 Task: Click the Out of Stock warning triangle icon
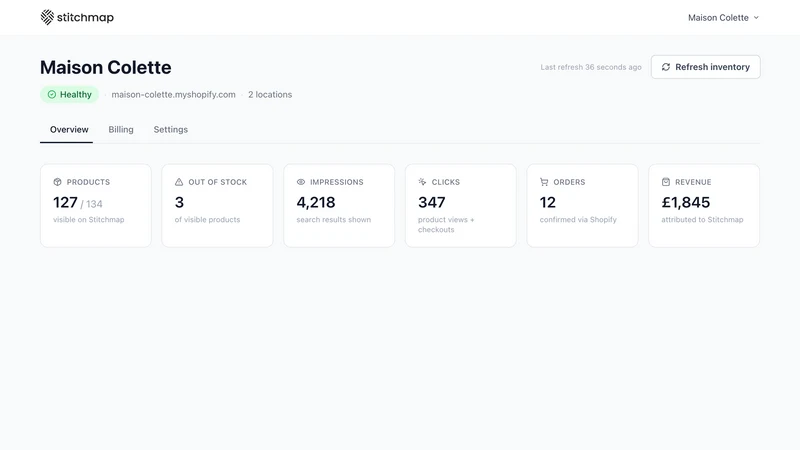tap(179, 182)
